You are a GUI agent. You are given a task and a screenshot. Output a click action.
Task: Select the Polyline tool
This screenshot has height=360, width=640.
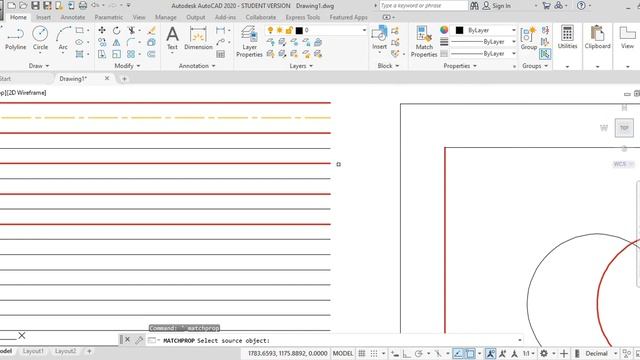(16, 38)
